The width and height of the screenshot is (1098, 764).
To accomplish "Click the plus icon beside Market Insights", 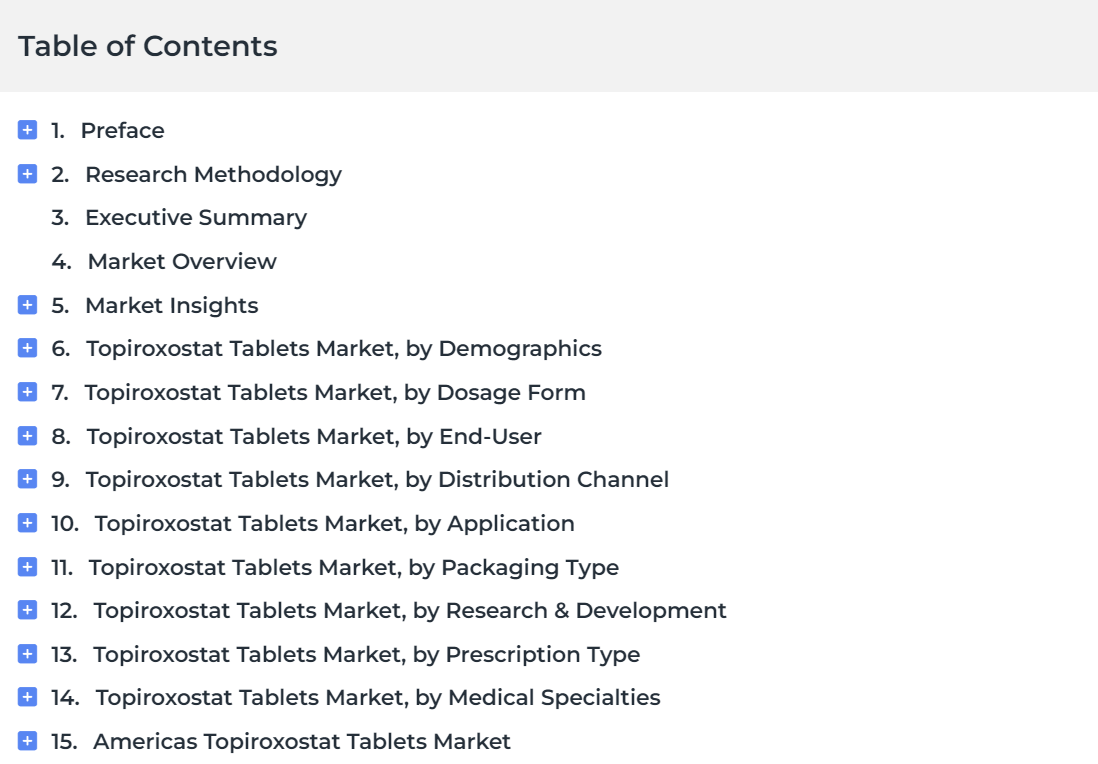I will coord(27,305).
